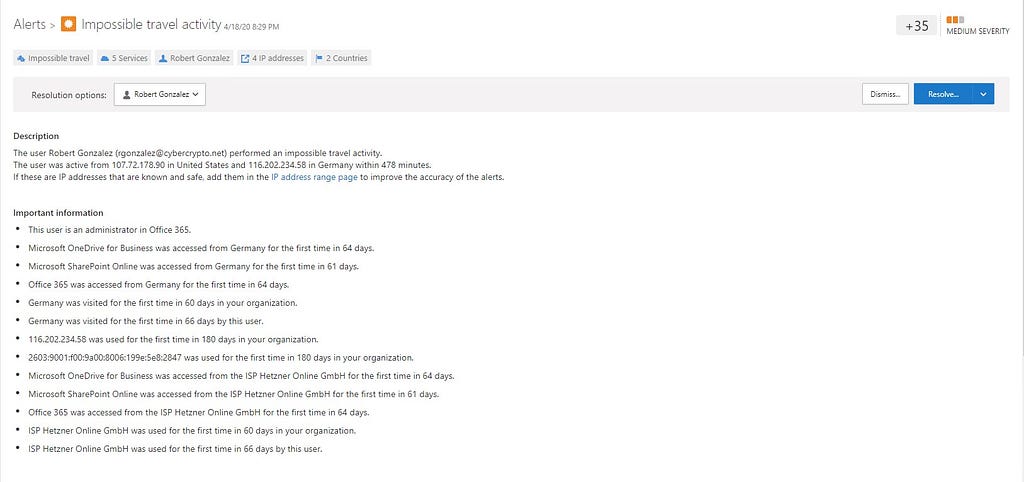
Task: Click the alert timestamp 4/18/20 8:29 PM
Action: click(251, 27)
